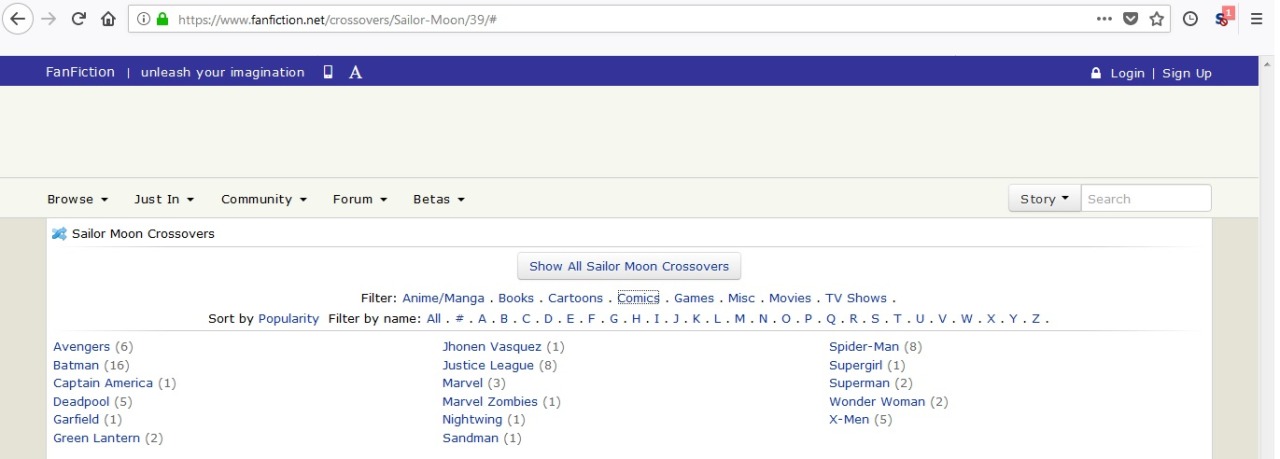The width and height of the screenshot is (1280, 459).
Task: Open the Captain America crossover link
Action: pyautogui.click(x=103, y=383)
